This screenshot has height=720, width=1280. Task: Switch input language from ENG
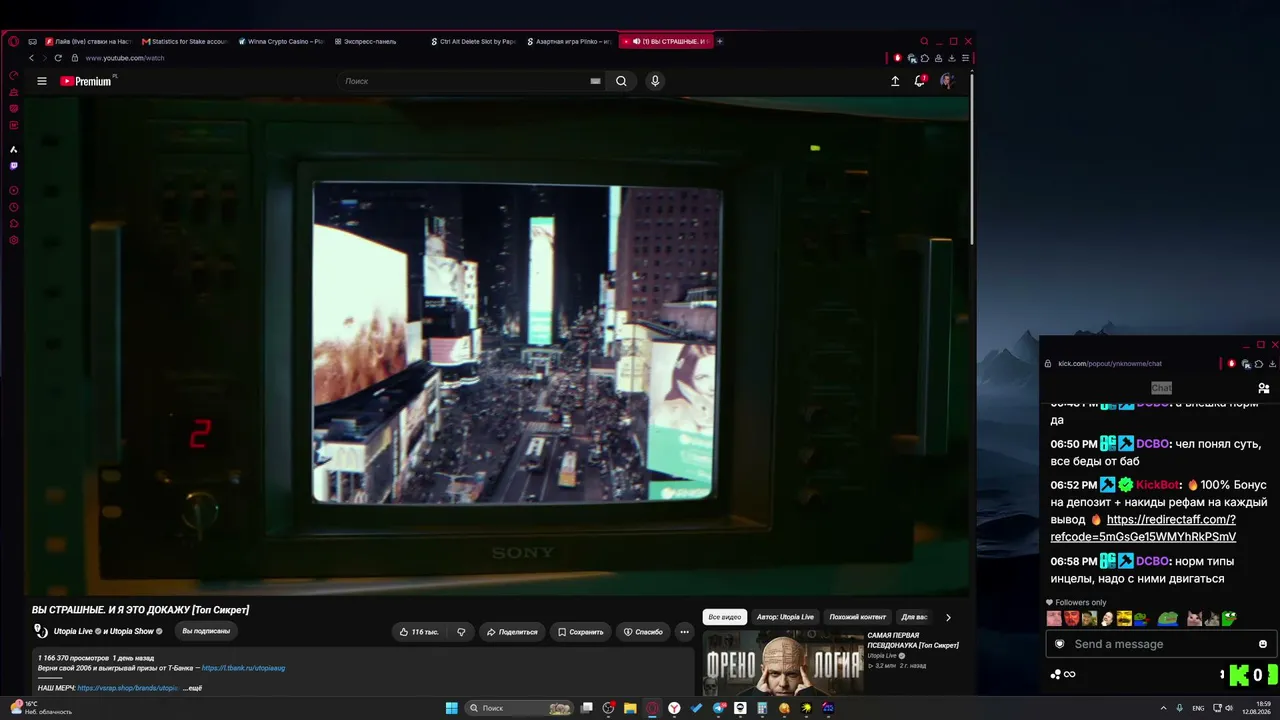coord(1198,708)
